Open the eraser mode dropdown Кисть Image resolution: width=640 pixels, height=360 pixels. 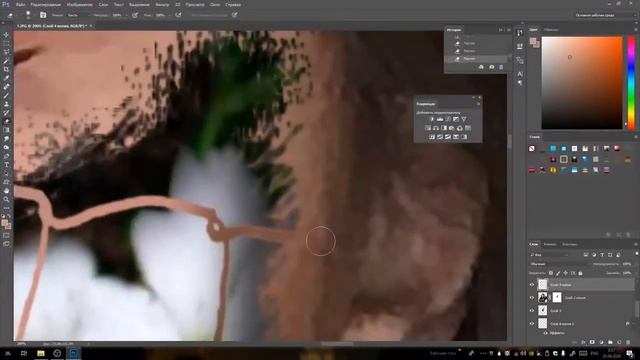[x=78, y=15]
